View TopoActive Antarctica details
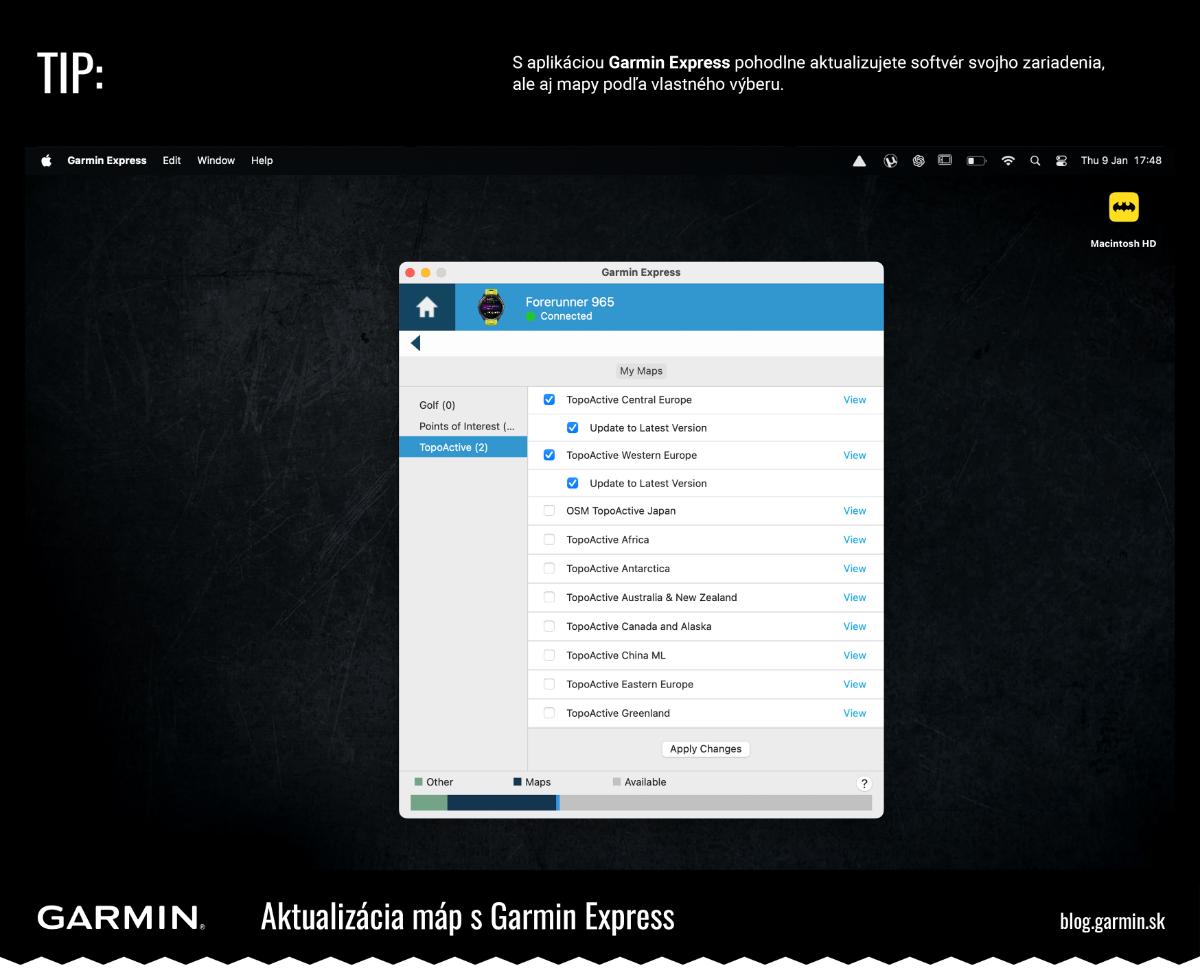The width and height of the screenshot is (1200, 979). coord(855,569)
